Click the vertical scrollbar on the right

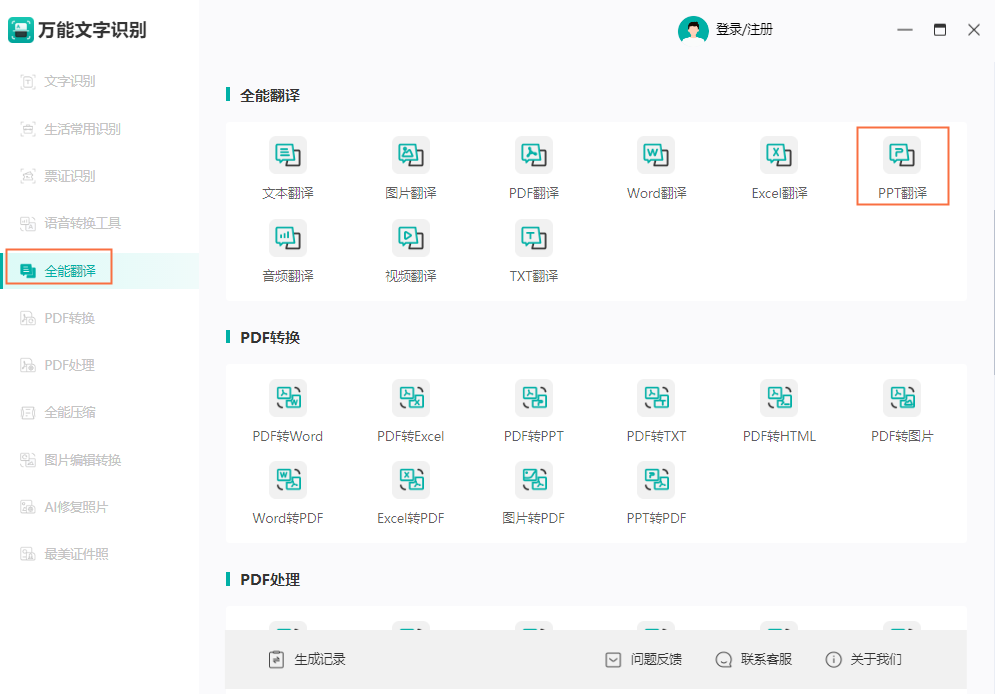(x=993, y=292)
